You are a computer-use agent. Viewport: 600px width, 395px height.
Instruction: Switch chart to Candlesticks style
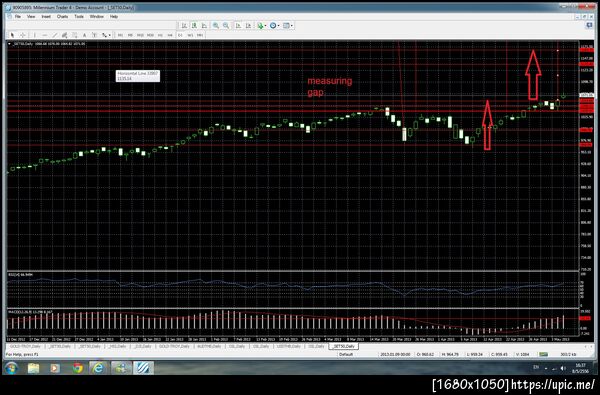click(x=194, y=26)
